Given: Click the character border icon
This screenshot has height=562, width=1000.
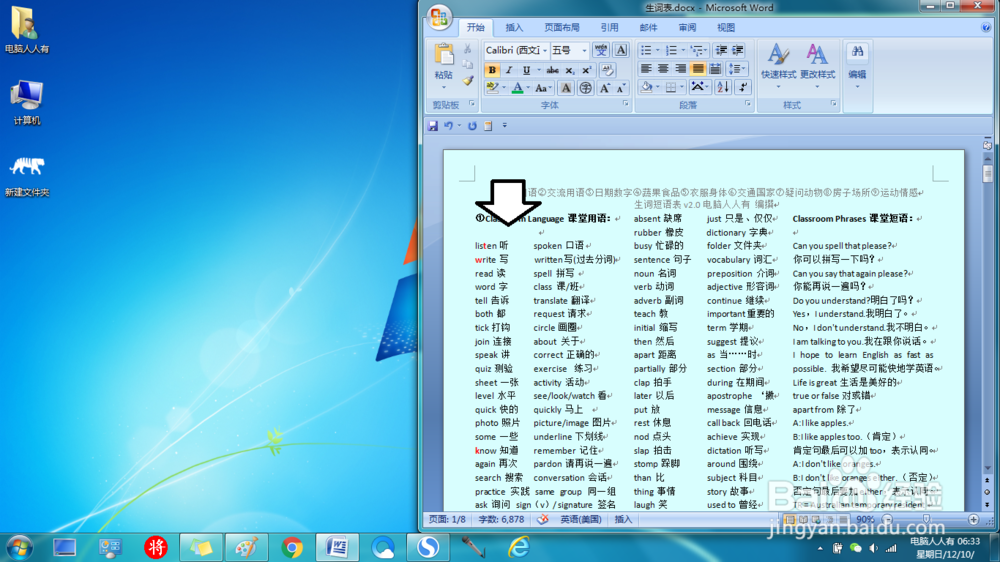Looking at the screenshot, I should (x=621, y=50).
